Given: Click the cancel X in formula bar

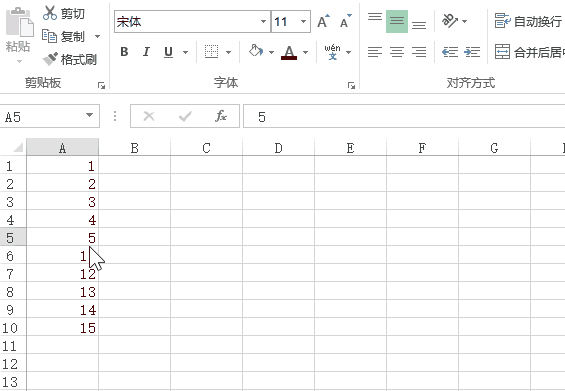Looking at the screenshot, I should 149,116.
